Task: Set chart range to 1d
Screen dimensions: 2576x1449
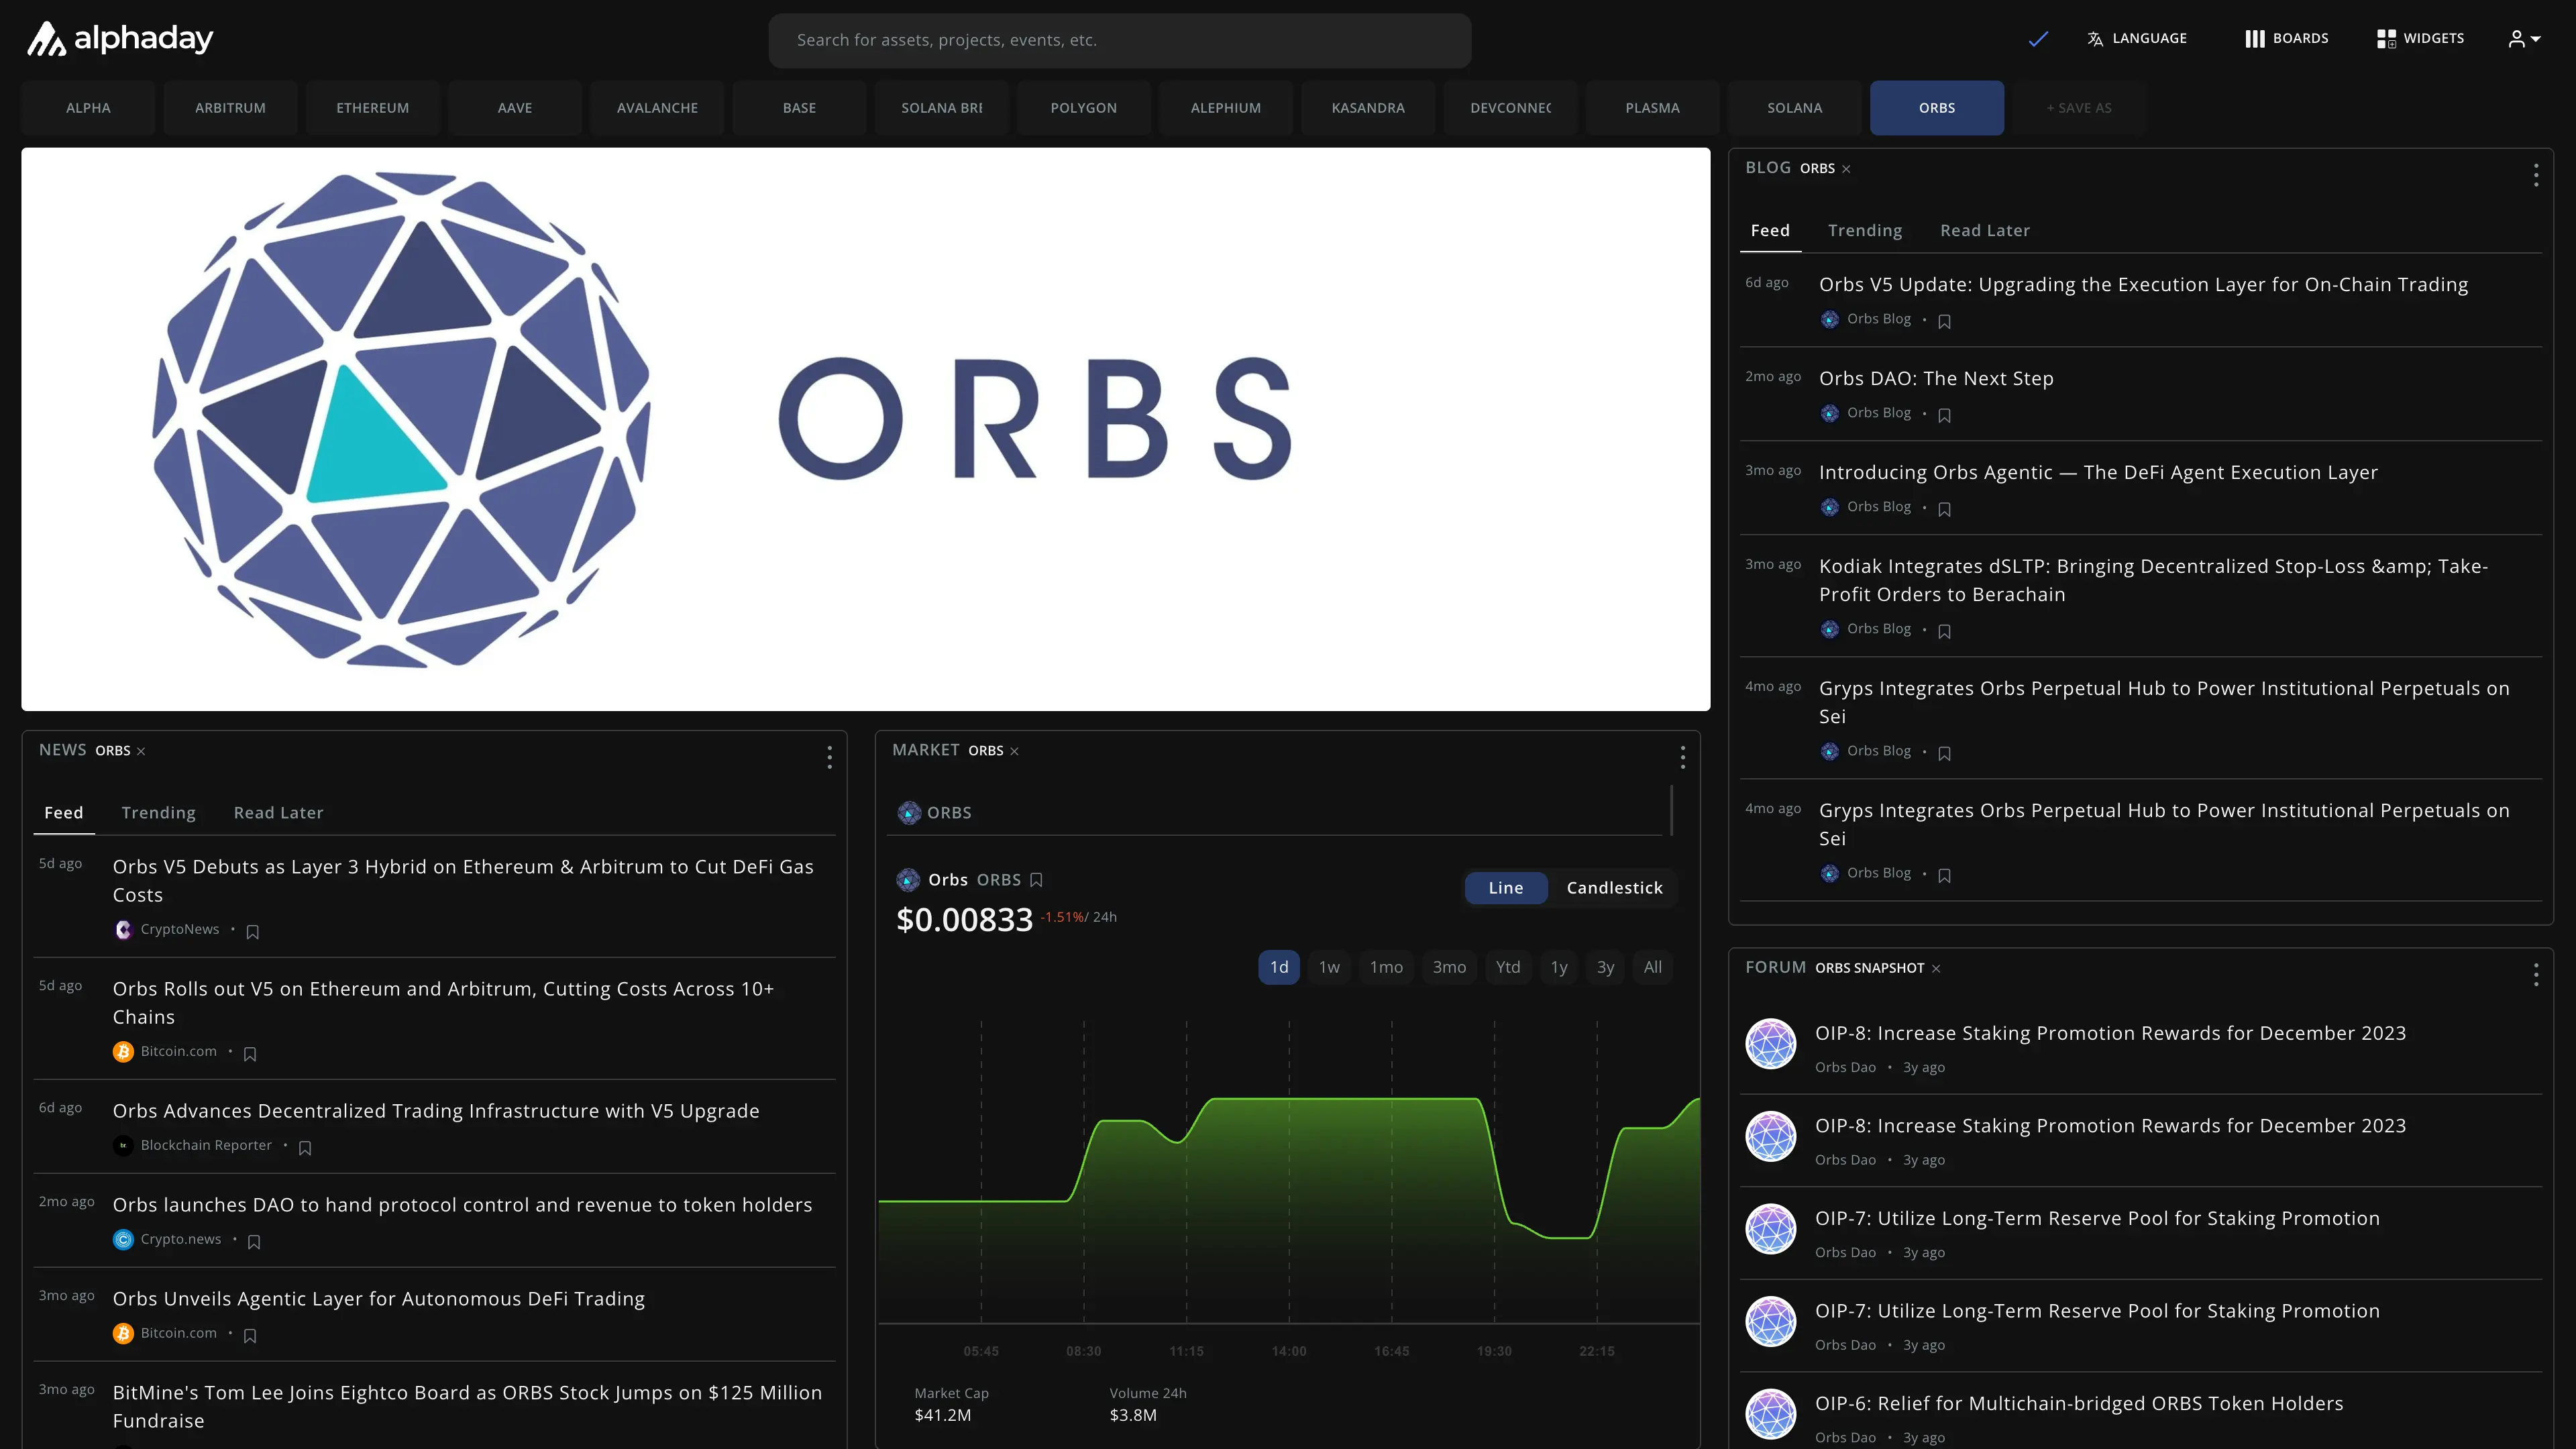Action: pos(1279,967)
